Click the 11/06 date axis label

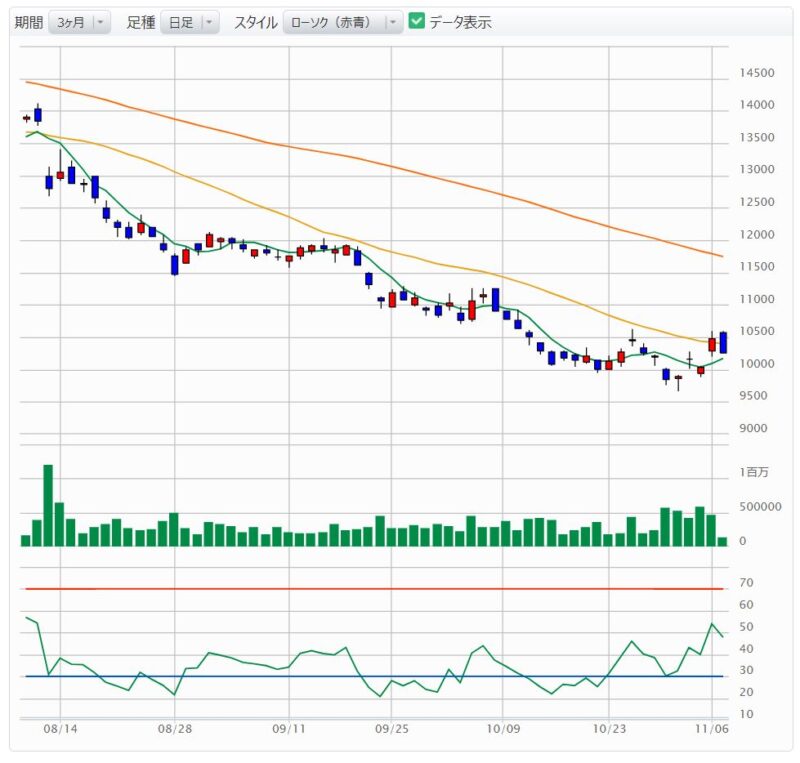coord(712,729)
